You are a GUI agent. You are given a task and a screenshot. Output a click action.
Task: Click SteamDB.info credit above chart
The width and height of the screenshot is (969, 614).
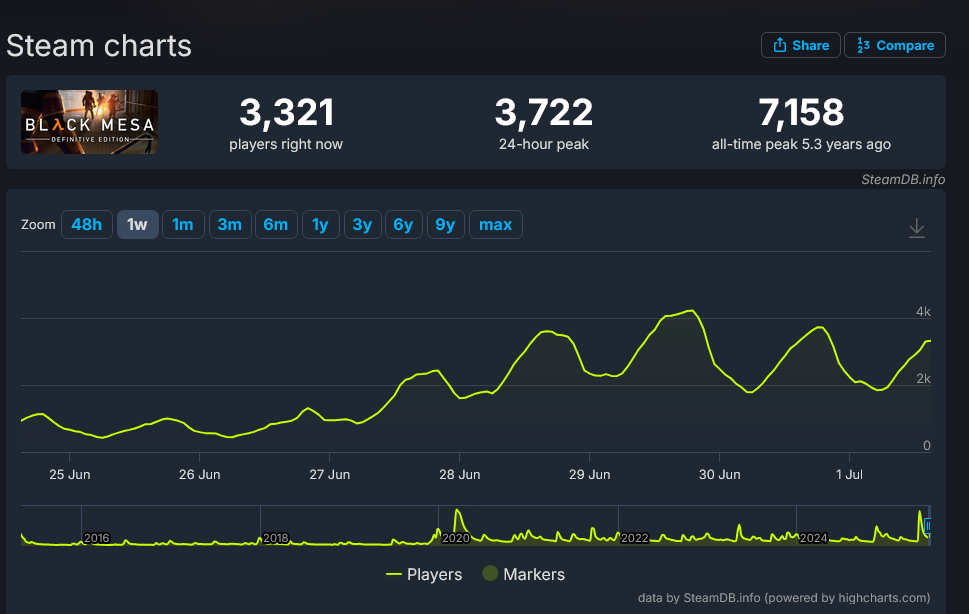pyautogui.click(x=903, y=179)
